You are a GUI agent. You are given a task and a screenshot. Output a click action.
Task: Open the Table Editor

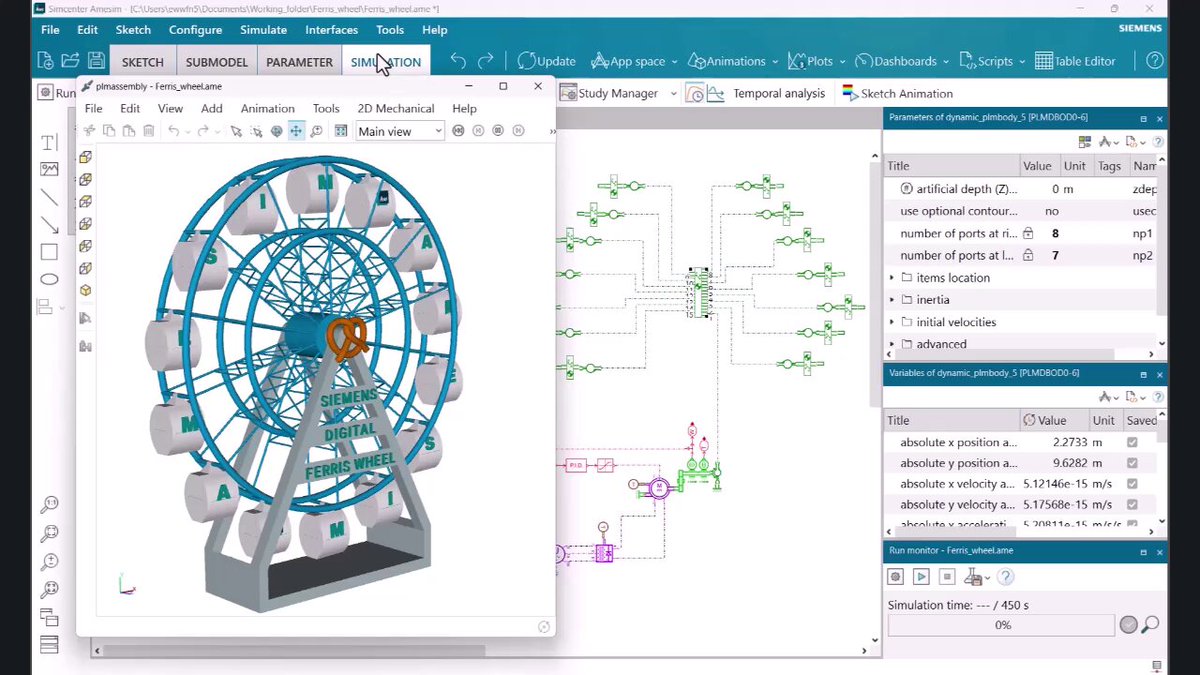click(1075, 61)
